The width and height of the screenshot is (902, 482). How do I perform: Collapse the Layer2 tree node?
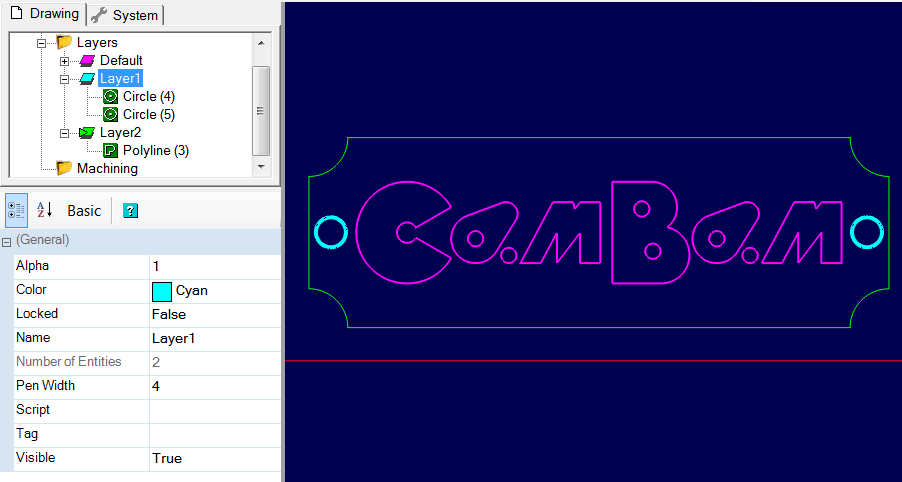tap(64, 133)
